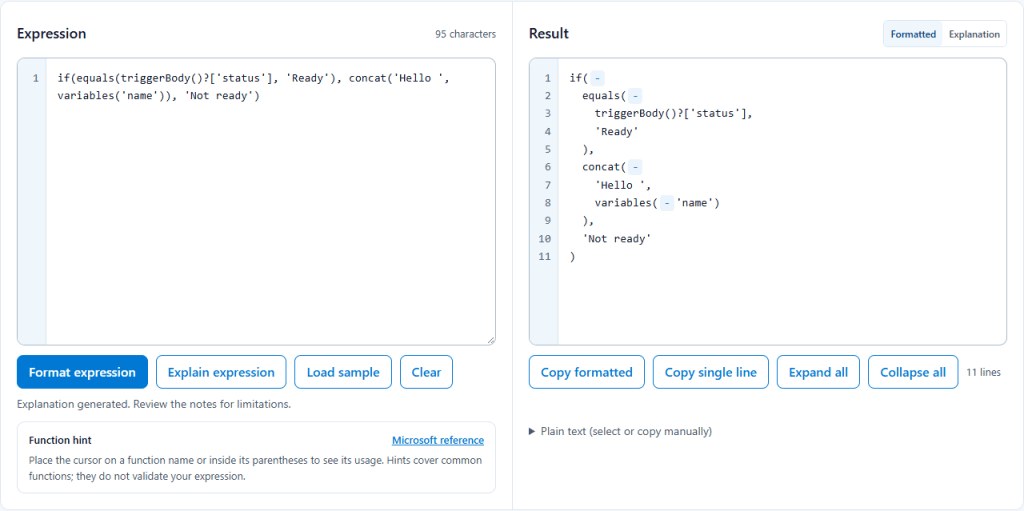Click the Result panel heading
Viewport: 1024px width, 511px height.
tap(549, 34)
